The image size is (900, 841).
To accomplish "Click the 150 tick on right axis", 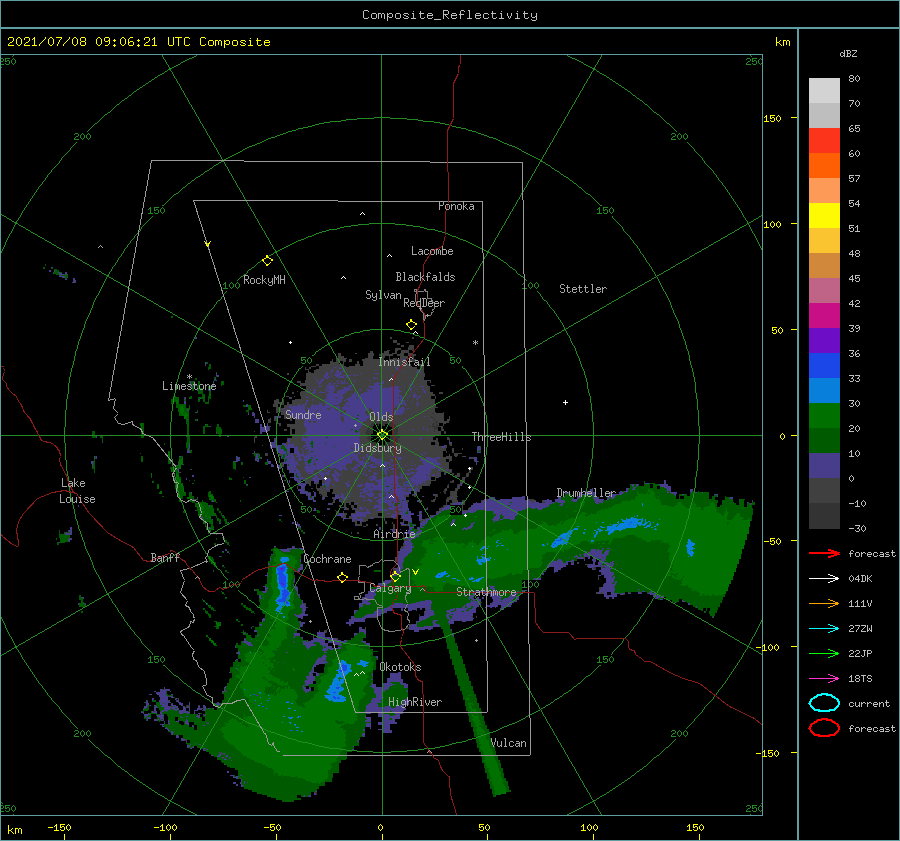I will [772, 118].
